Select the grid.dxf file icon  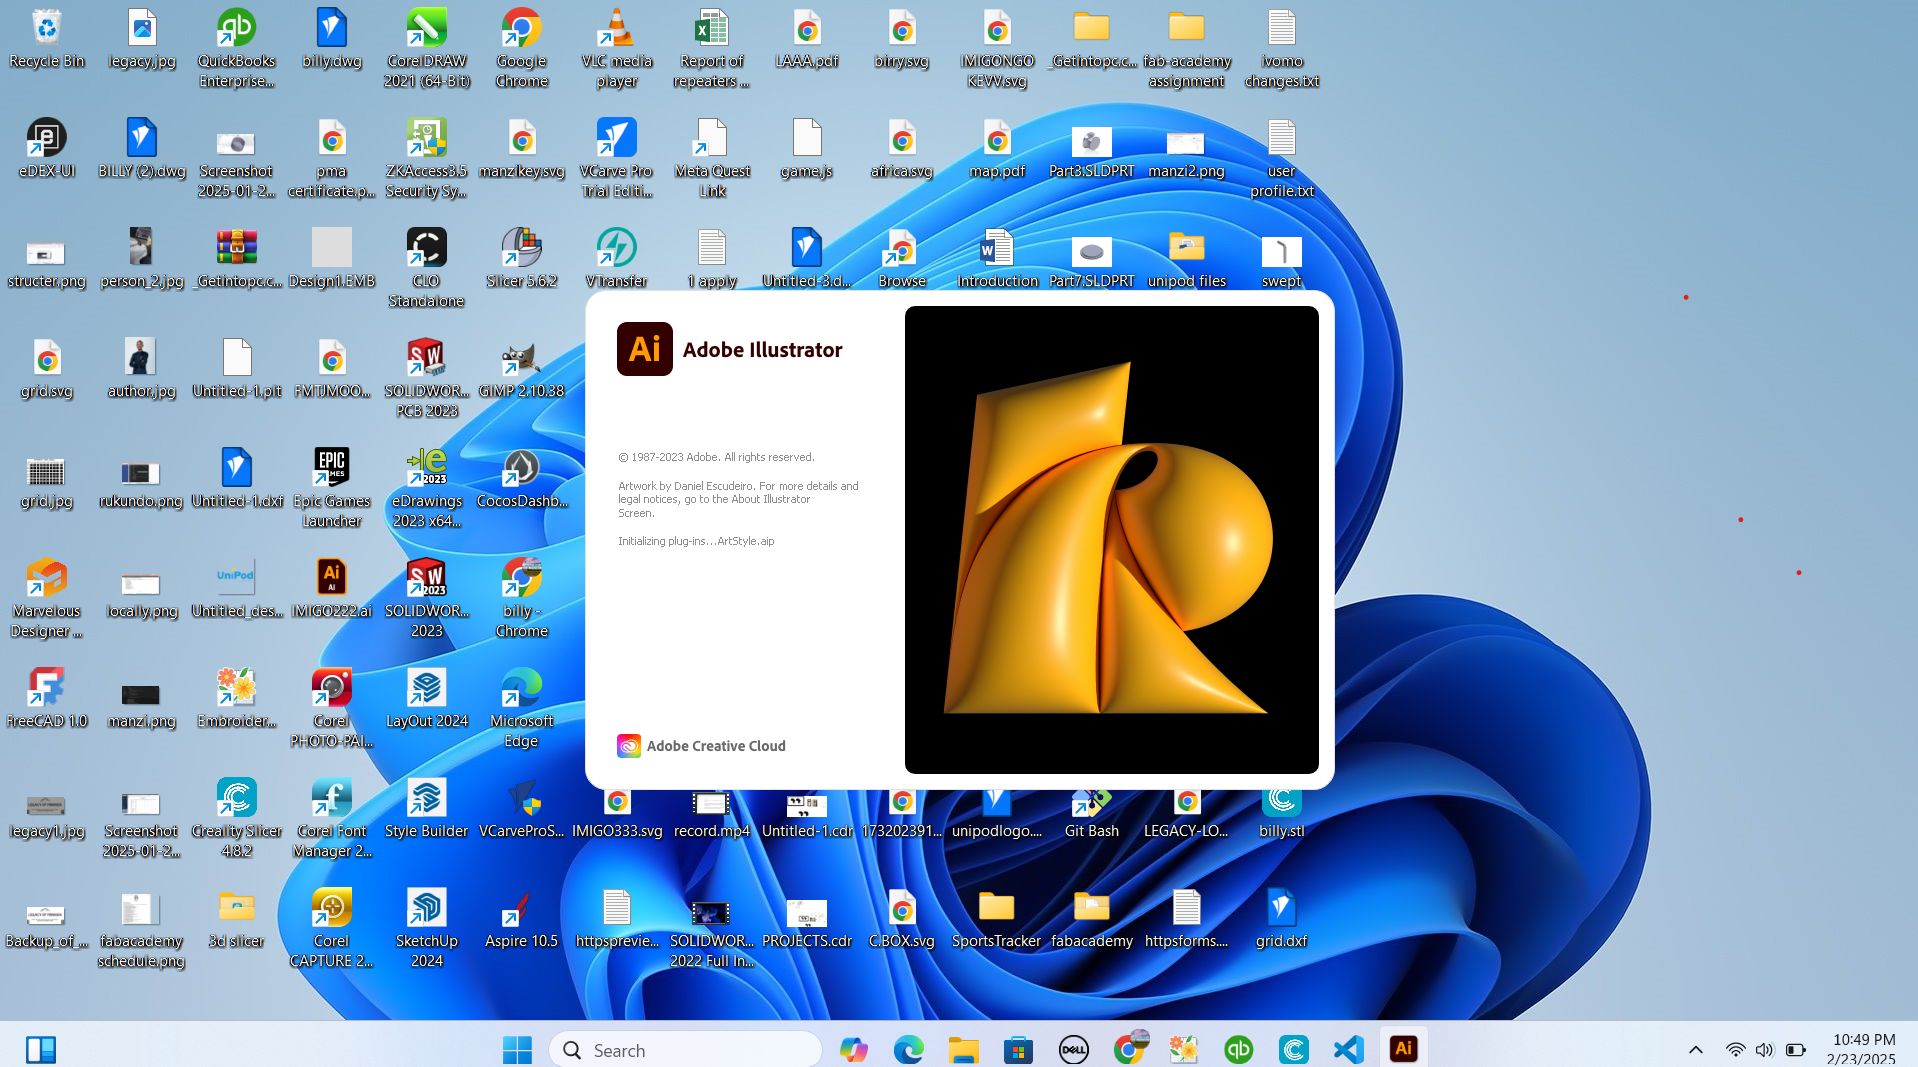[x=1281, y=918]
